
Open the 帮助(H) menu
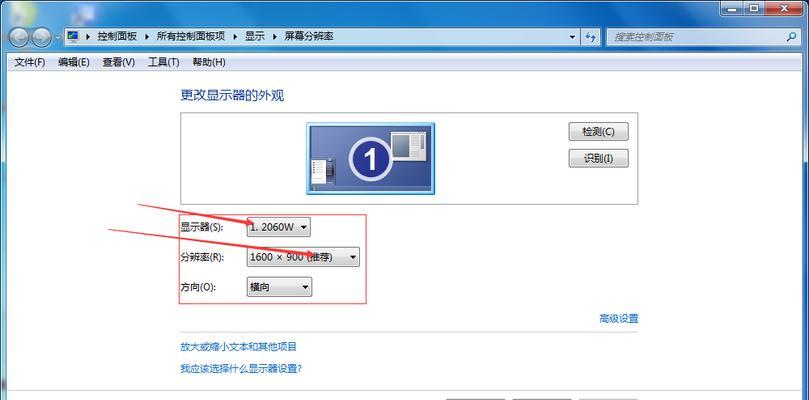tap(209, 62)
